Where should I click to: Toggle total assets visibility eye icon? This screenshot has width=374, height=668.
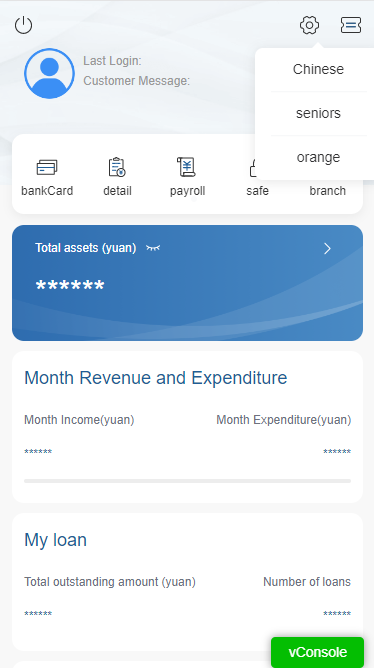pos(153,248)
